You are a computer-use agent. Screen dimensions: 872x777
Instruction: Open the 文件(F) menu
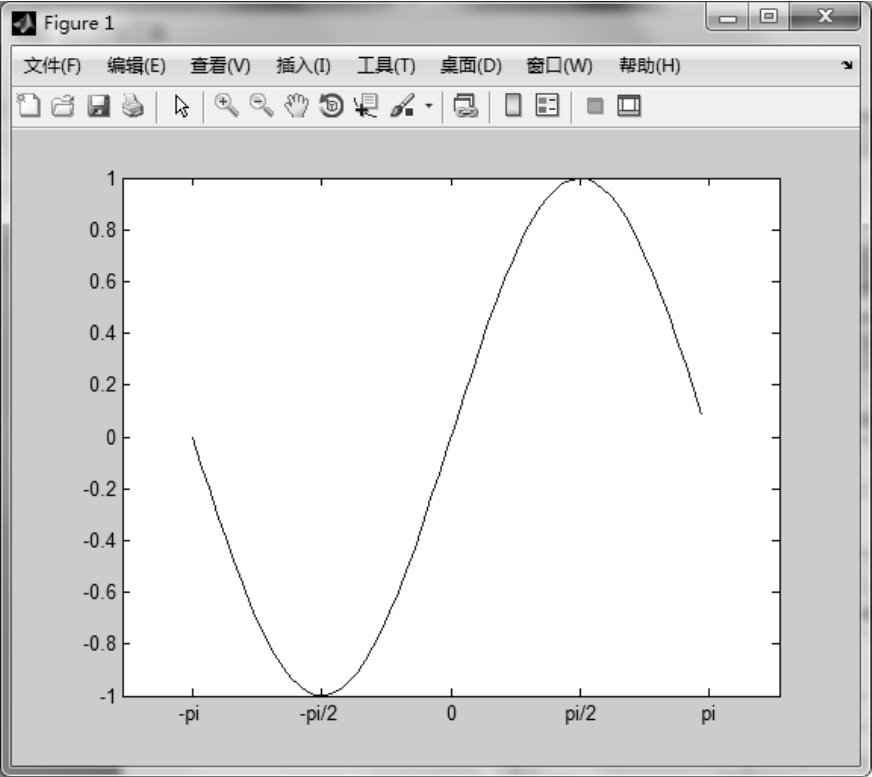point(52,66)
